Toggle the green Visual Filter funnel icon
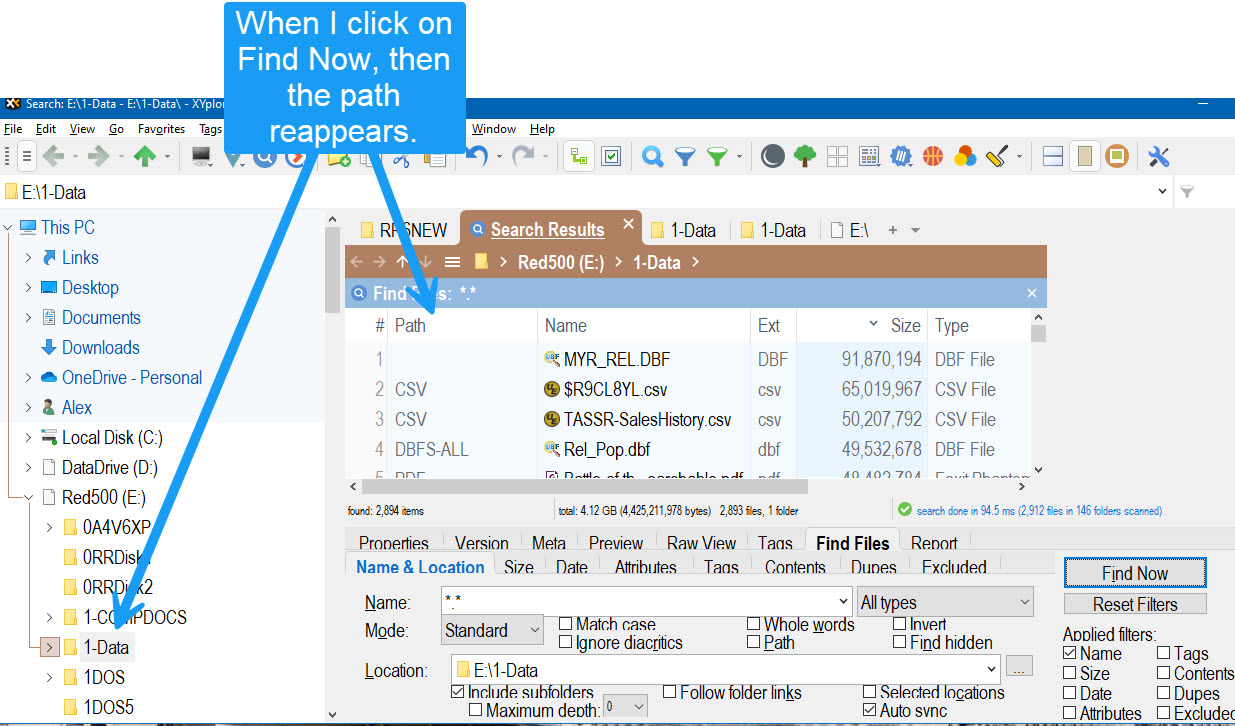This screenshot has width=1235, height=726. (x=717, y=157)
